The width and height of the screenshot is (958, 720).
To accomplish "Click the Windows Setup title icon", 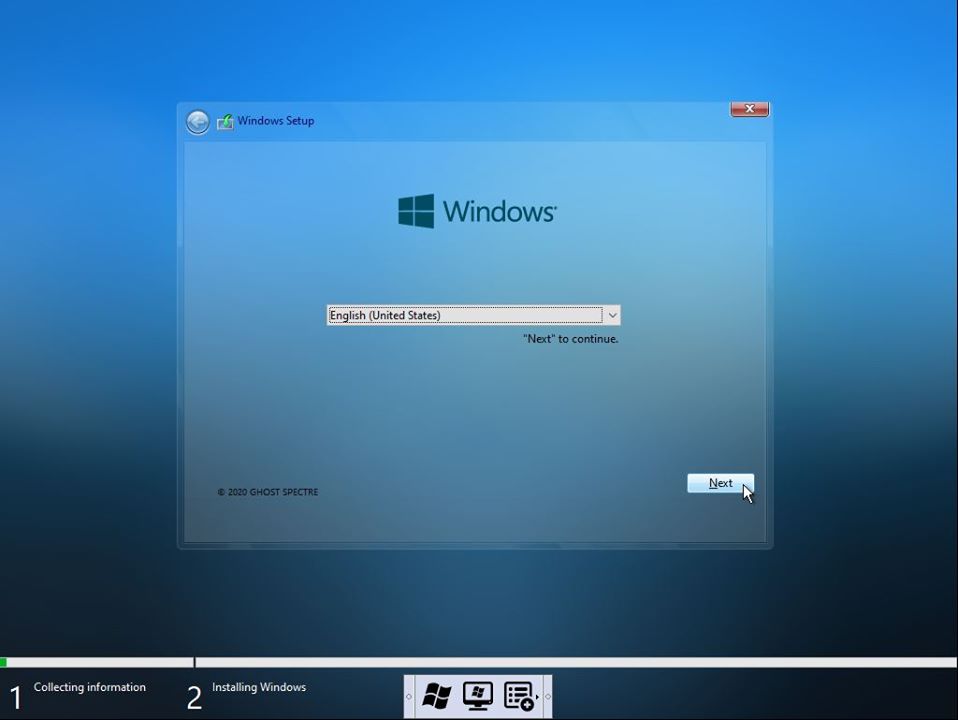I will (x=225, y=122).
